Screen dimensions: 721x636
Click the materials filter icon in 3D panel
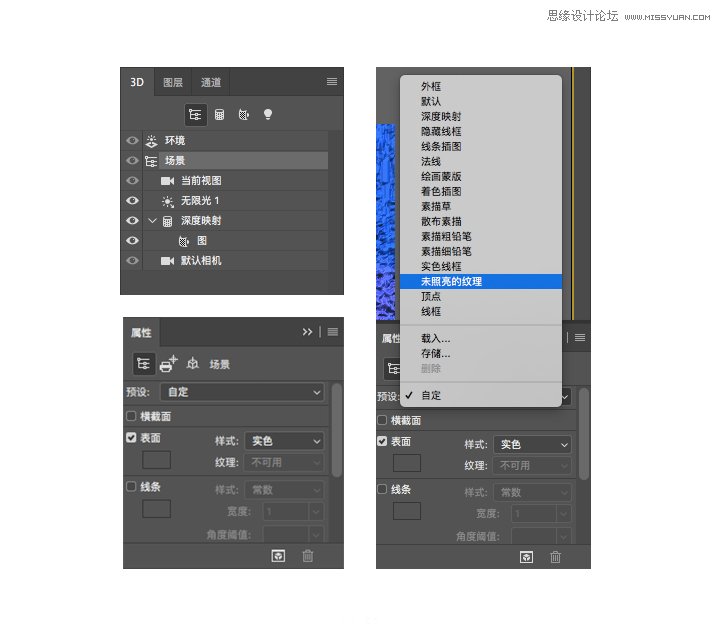coord(243,115)
